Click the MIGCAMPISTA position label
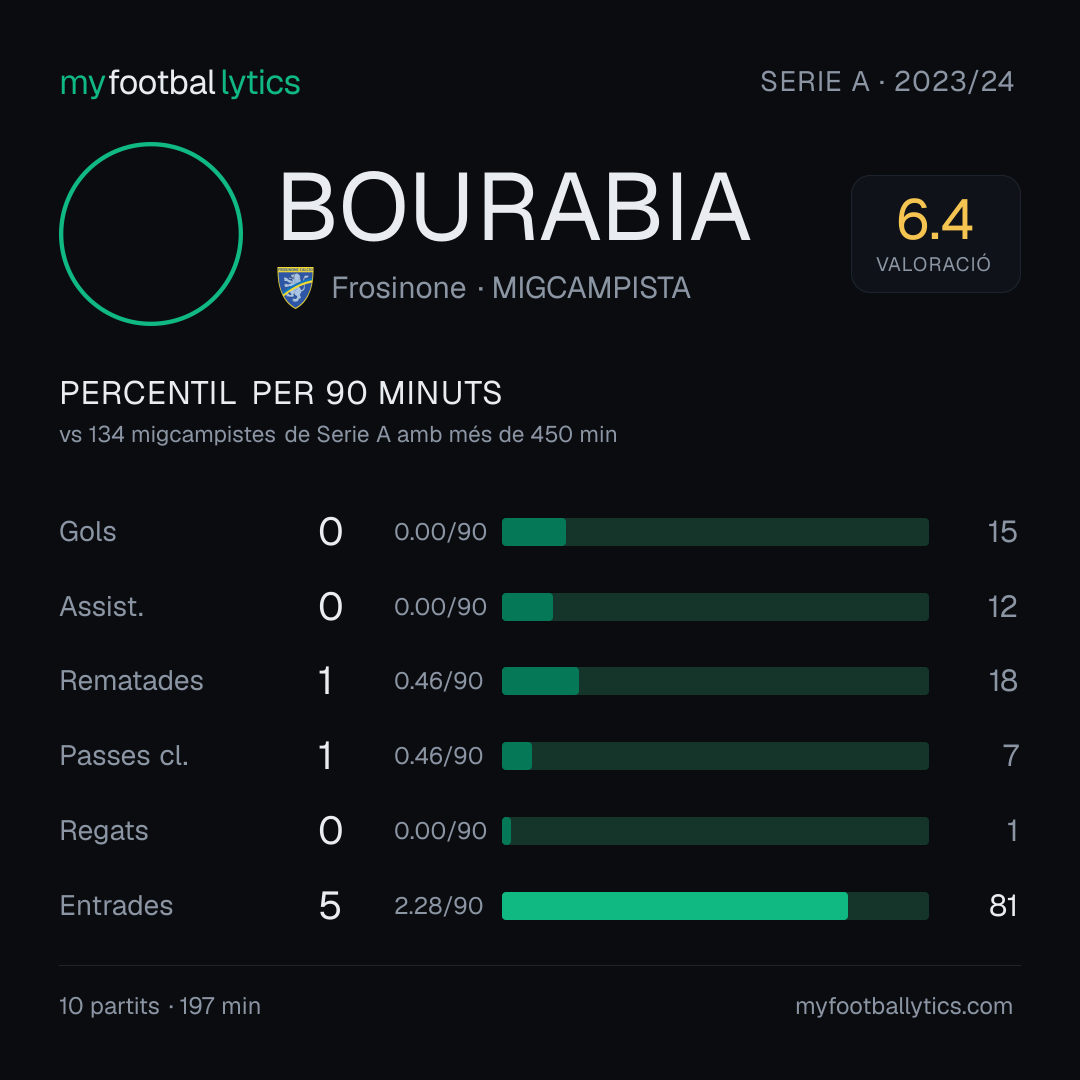The height and width of the screenshot is (1080, 1080). click(591, 288)
